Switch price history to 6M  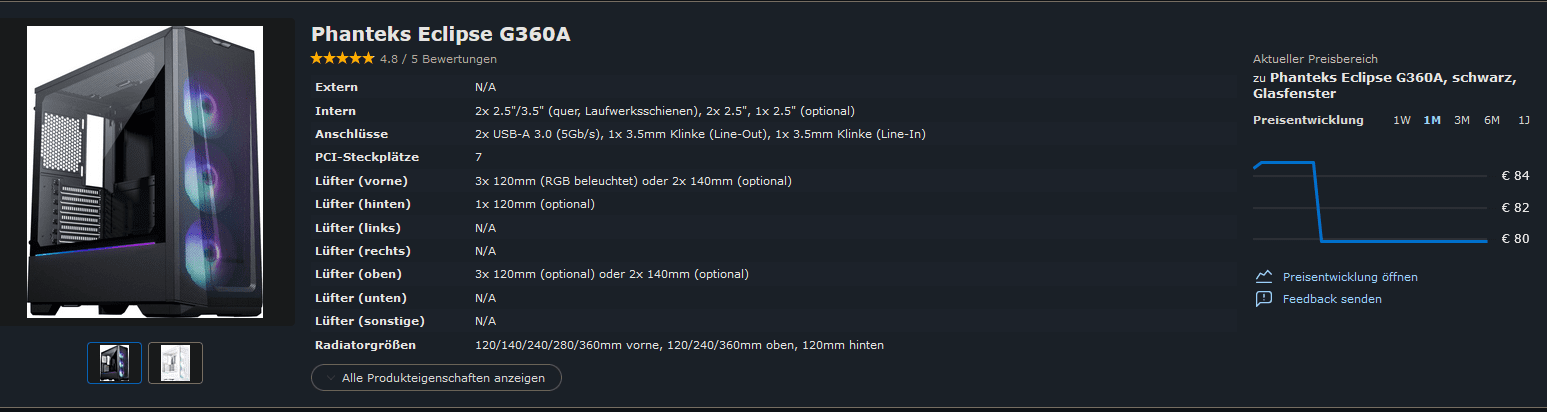click(1492, 120)
